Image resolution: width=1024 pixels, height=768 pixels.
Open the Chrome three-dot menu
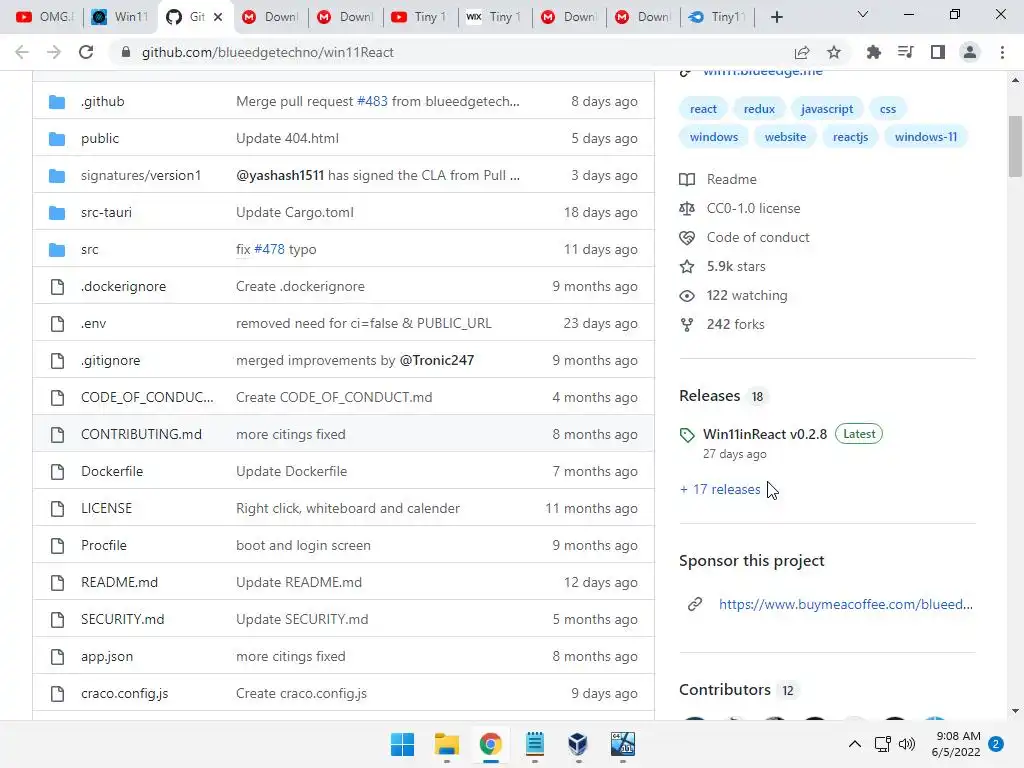click(x=1002, y=52)
